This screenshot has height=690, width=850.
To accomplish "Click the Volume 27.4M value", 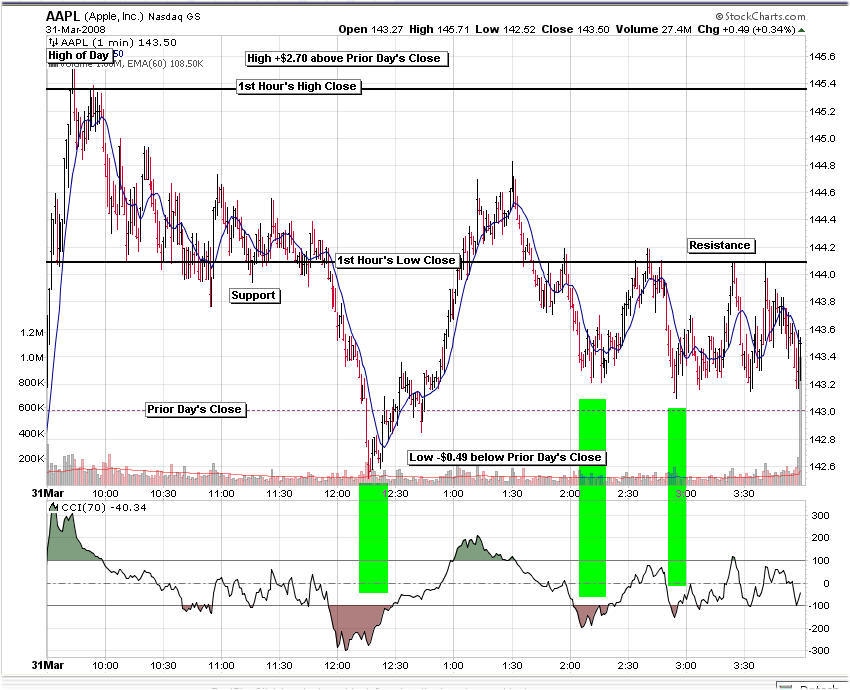I will click(x=653, y=29).
